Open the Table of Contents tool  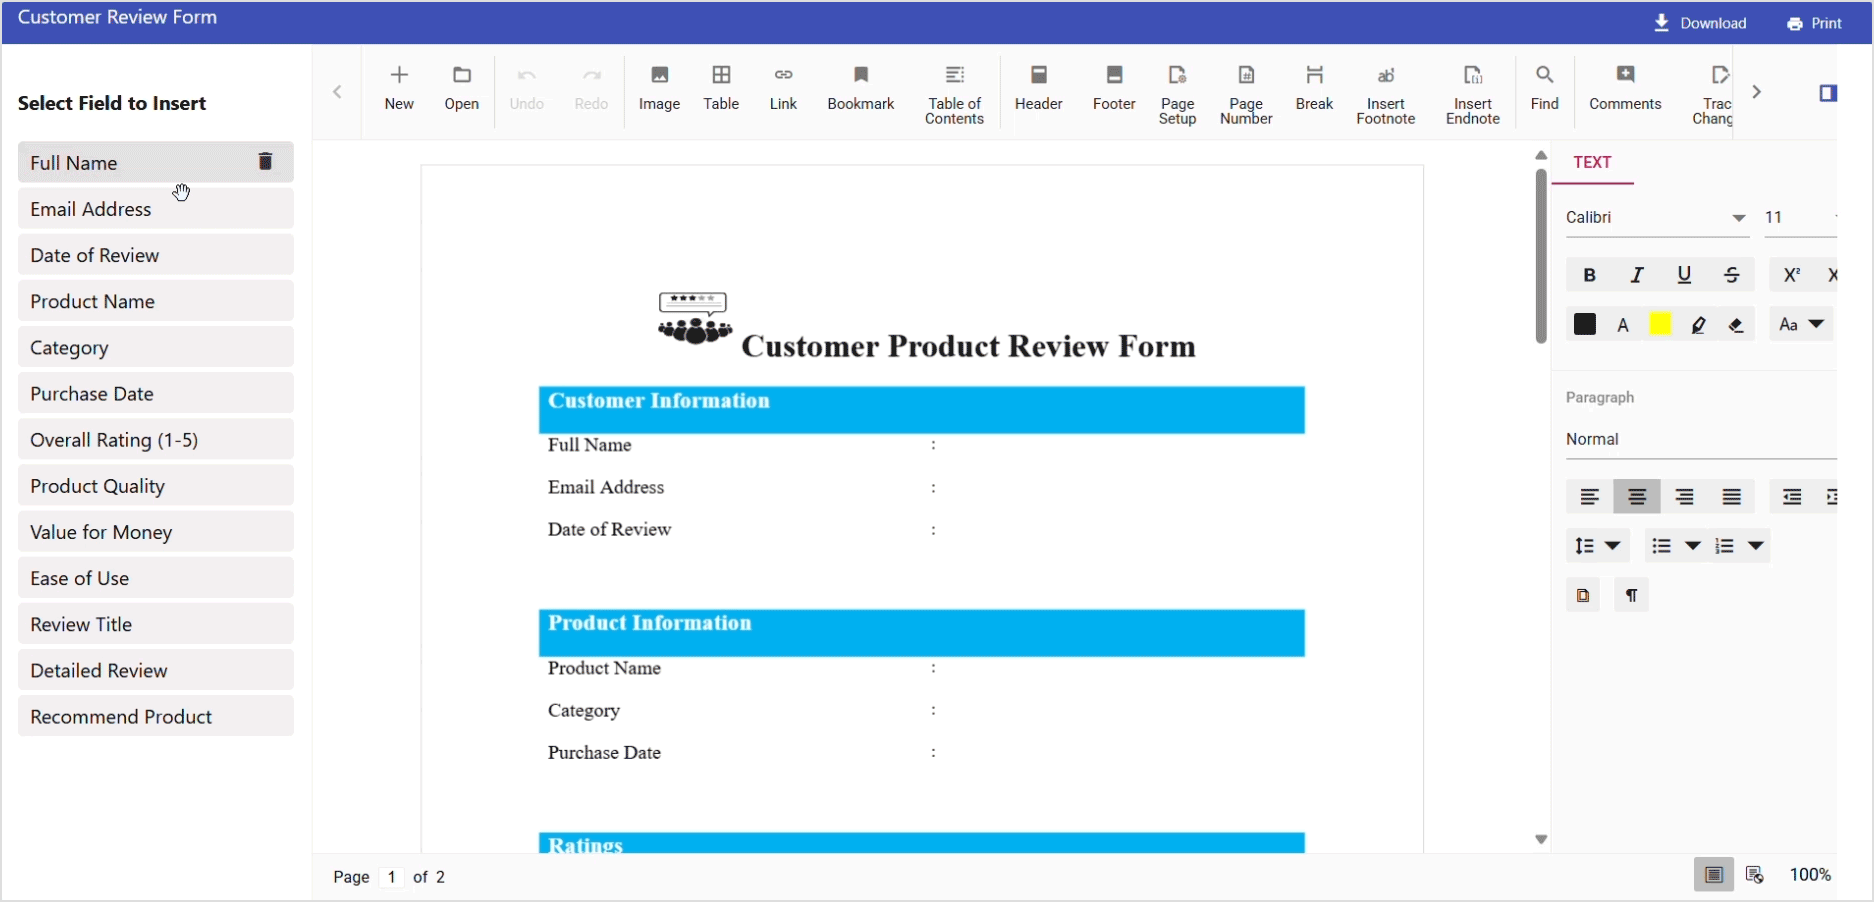pyautogui.click(x=954, y=94)
